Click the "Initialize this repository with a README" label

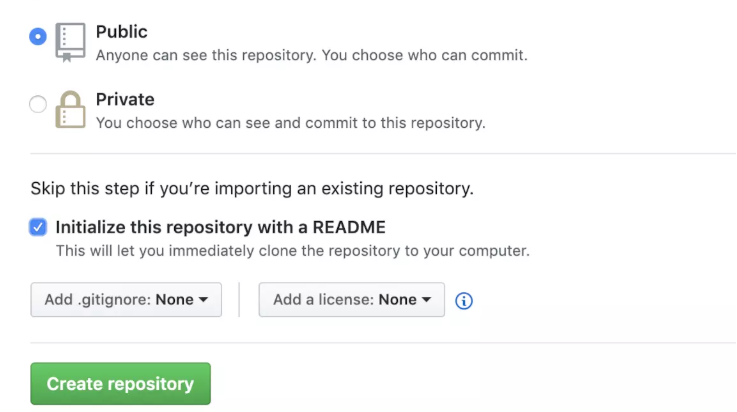point(220,227)
